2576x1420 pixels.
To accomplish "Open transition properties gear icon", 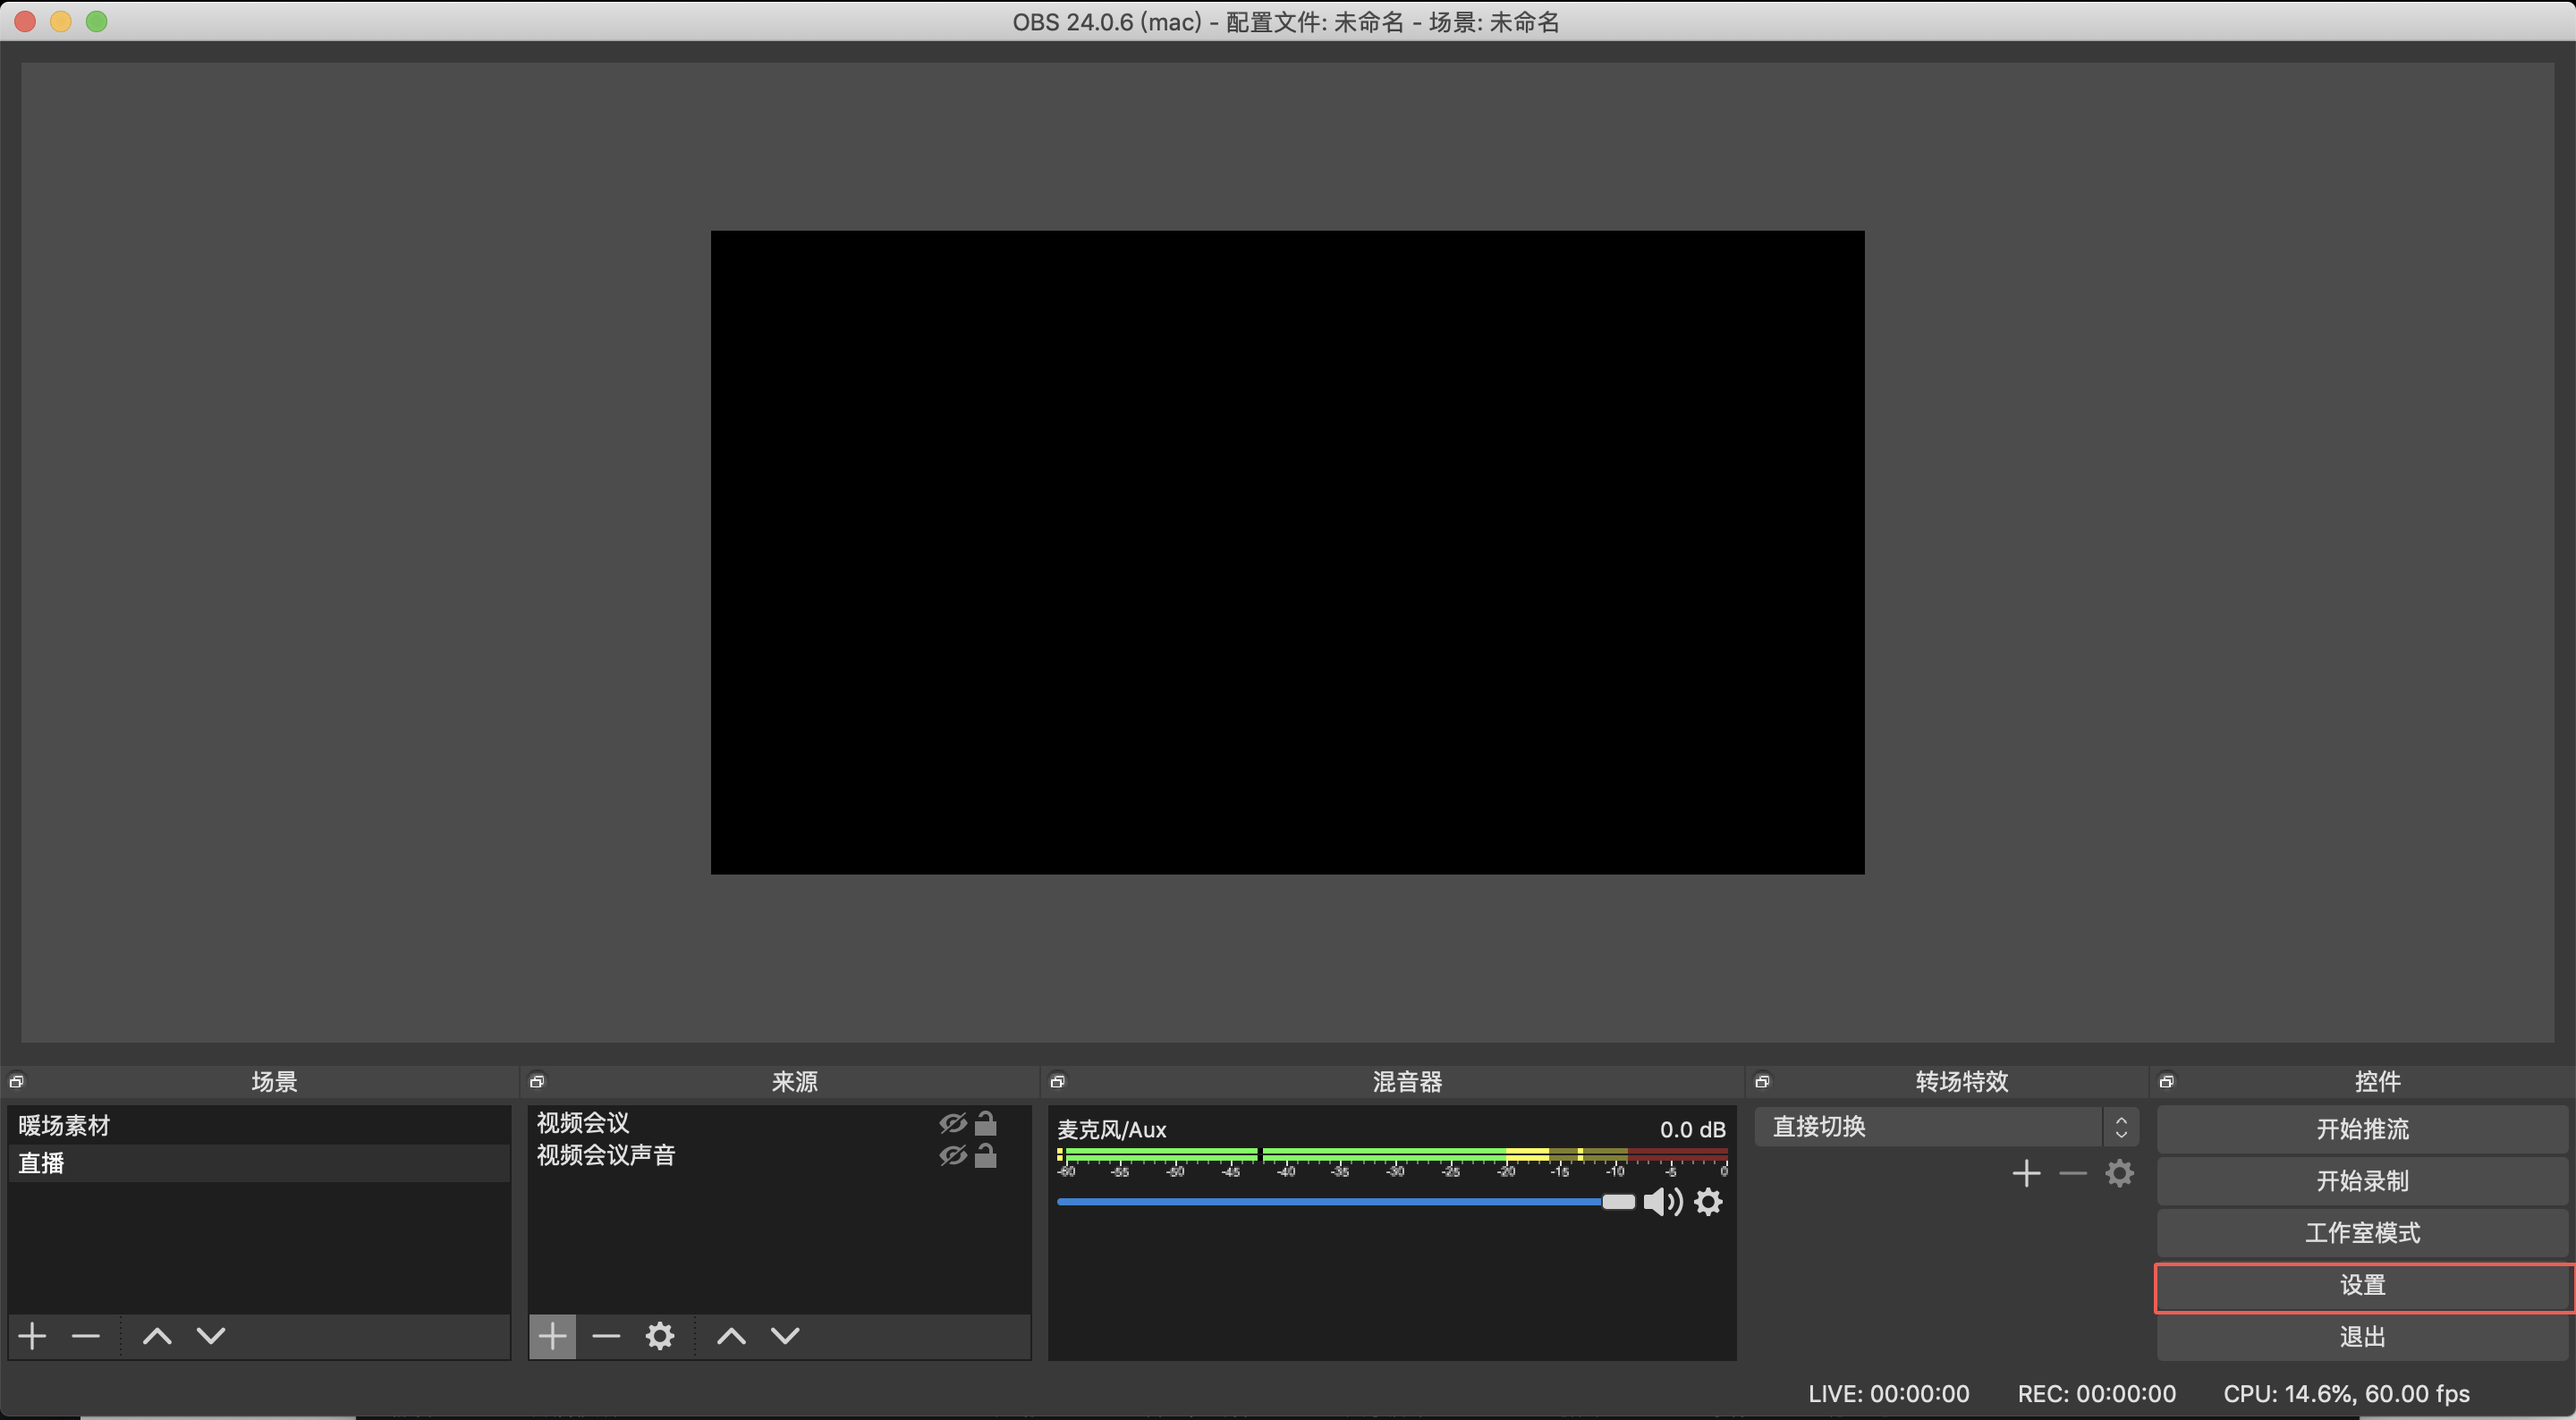I will coord(2119,1173).
